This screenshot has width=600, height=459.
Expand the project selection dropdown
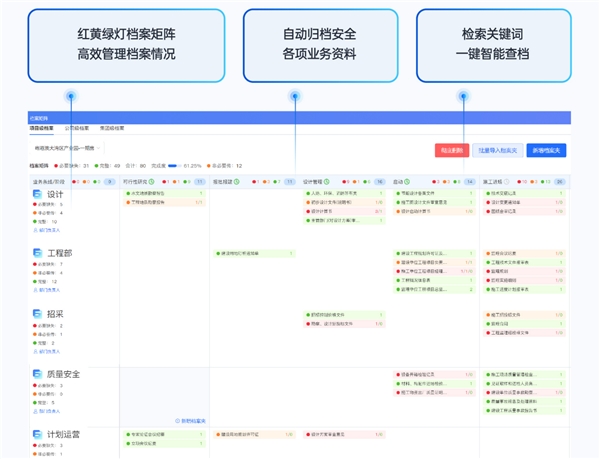tap(67, 148)
